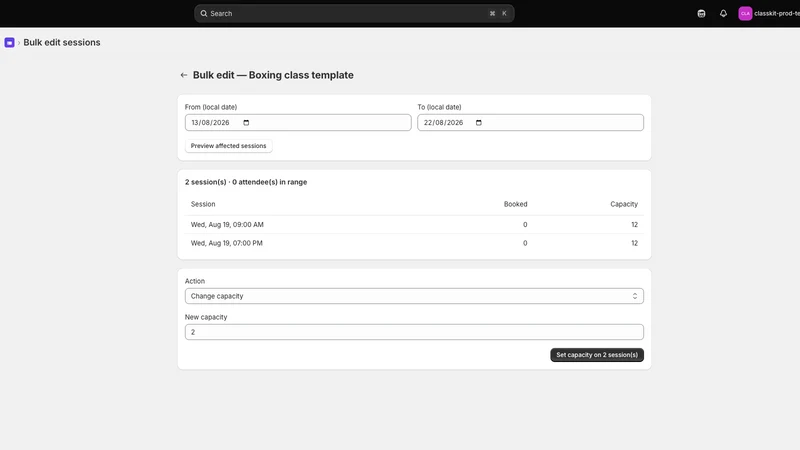Click the Session column header

coord(203,204)
